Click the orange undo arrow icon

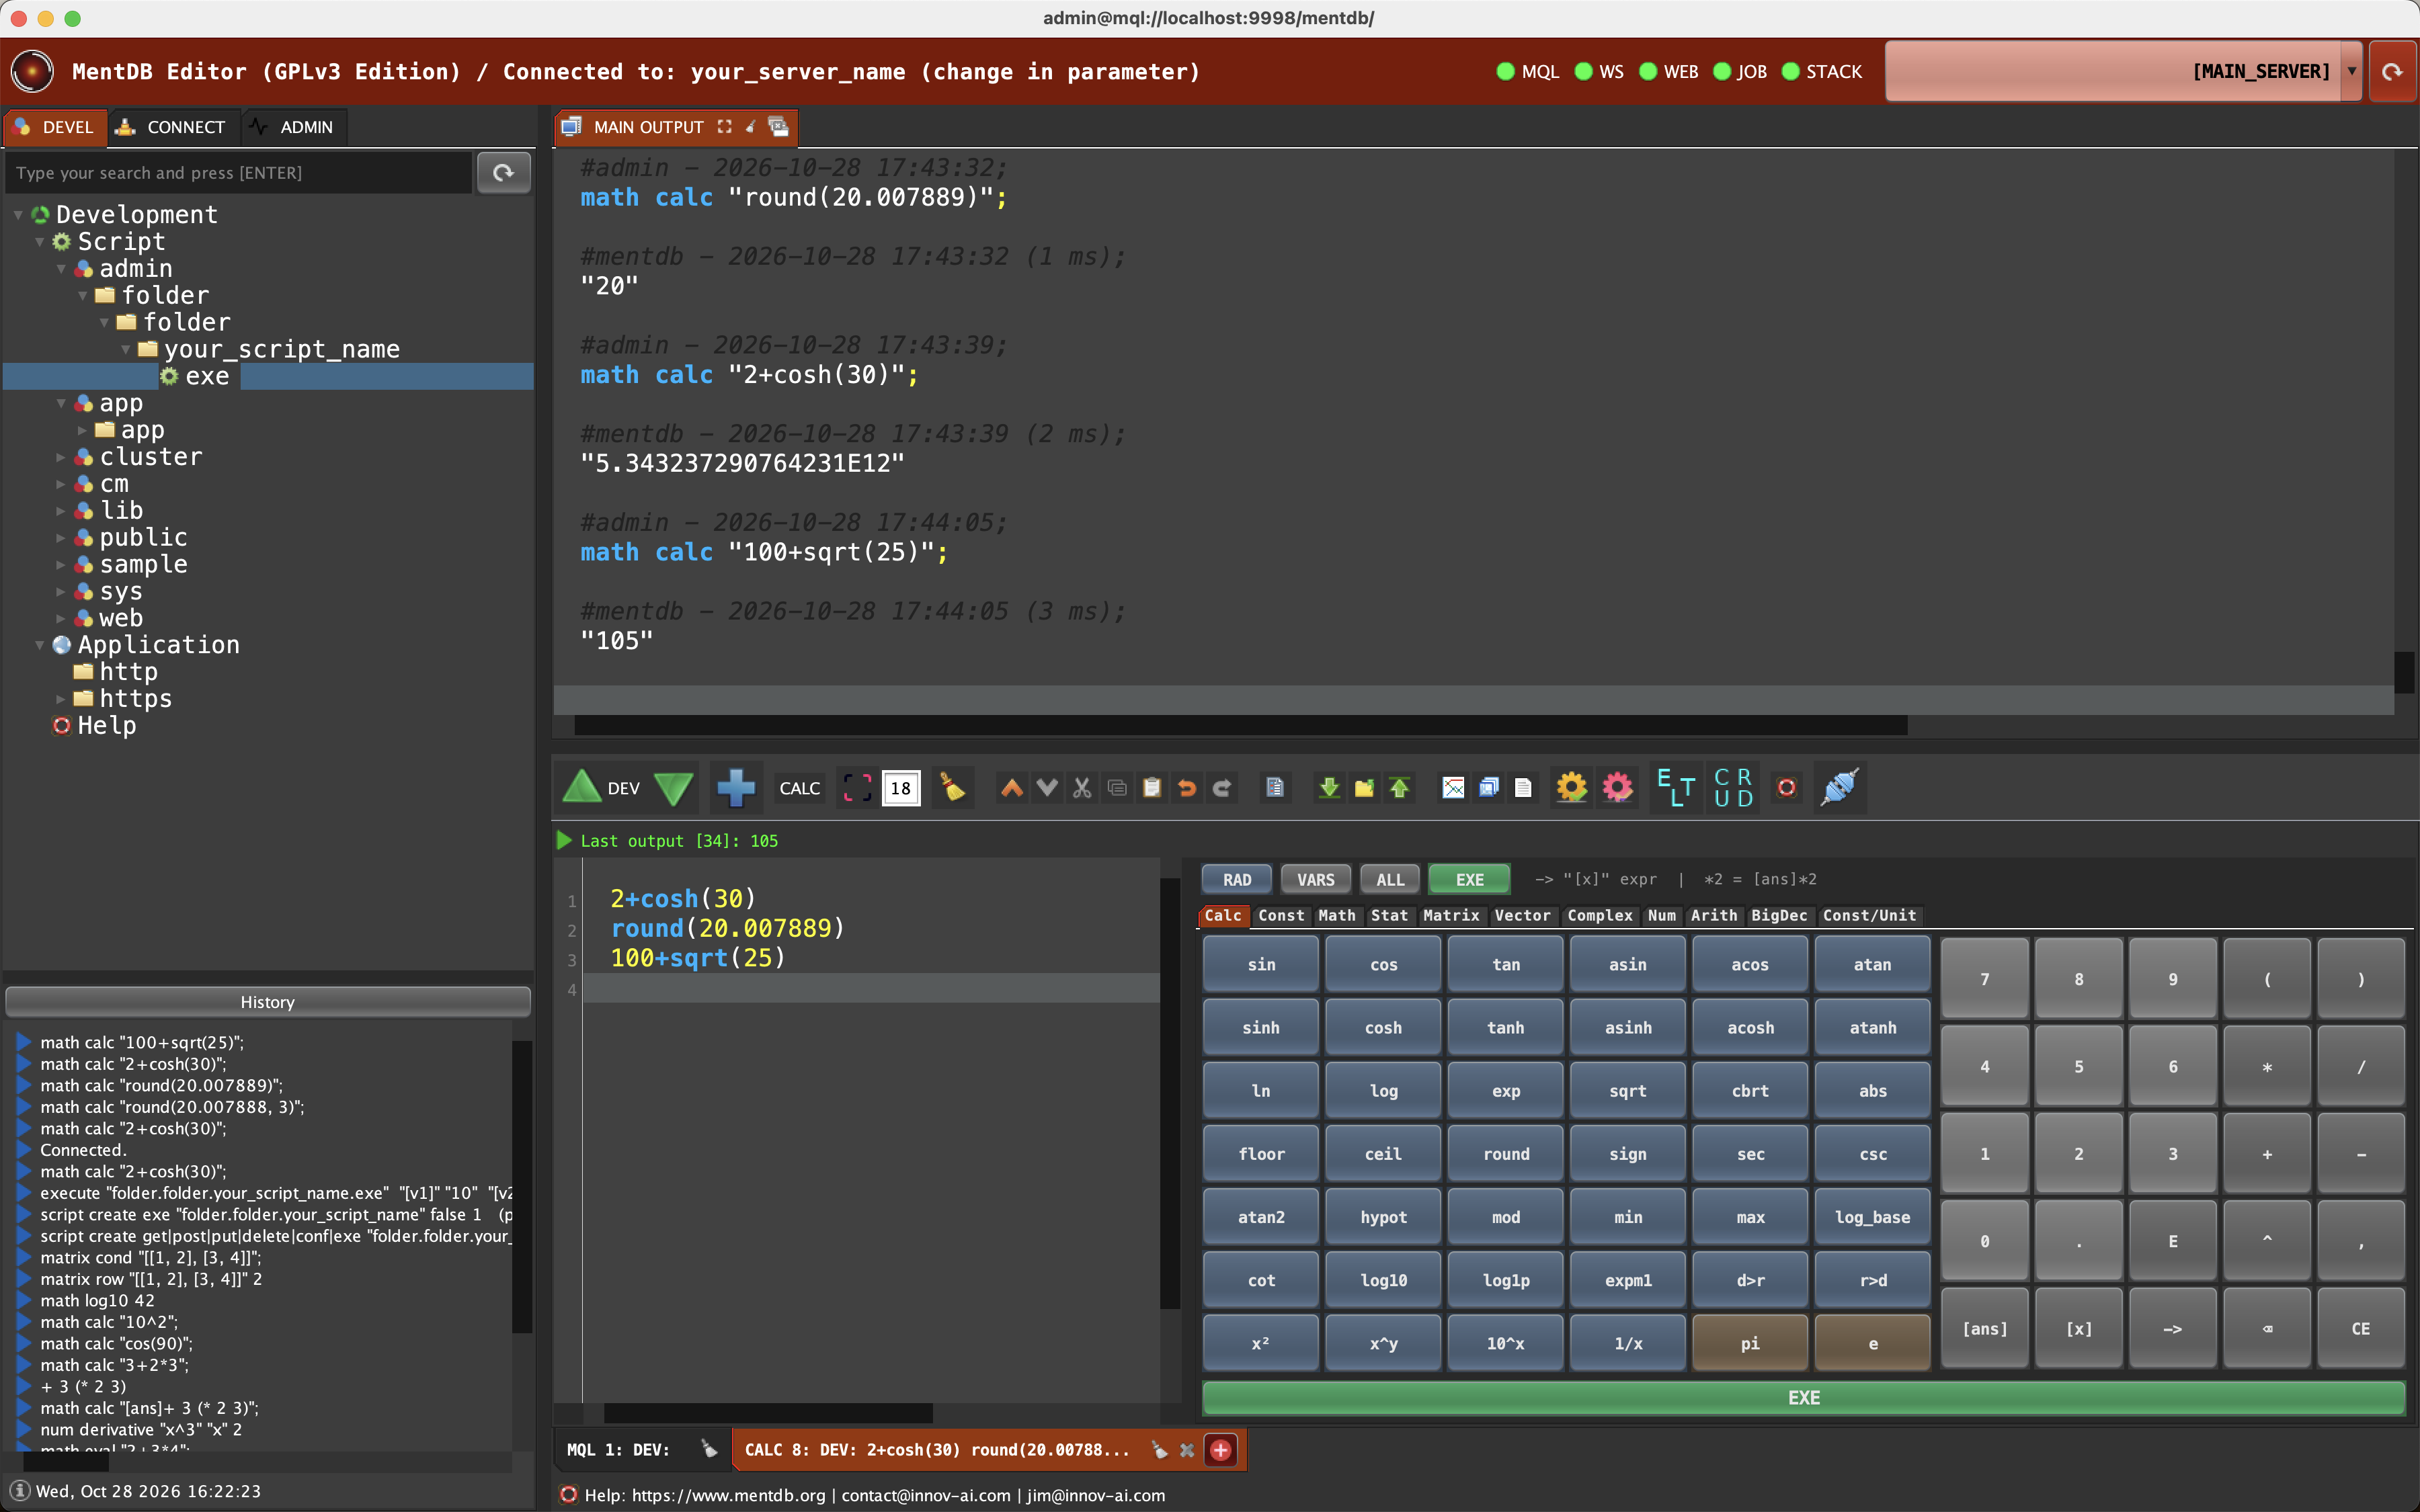pos(1187,788)
